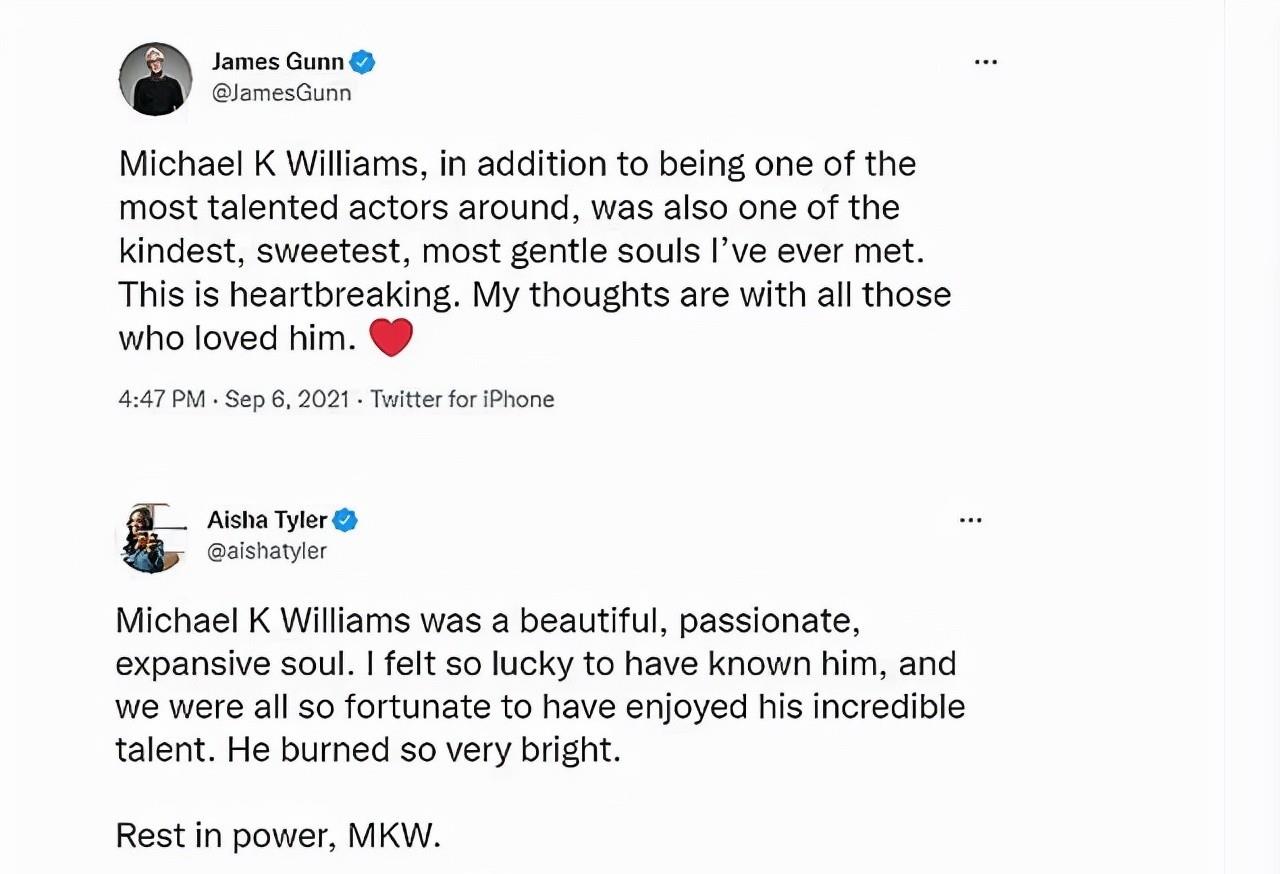Open more options on James Gunn's tweet
This screenshot has height=874, width=1280.
(x=985, y=62)
